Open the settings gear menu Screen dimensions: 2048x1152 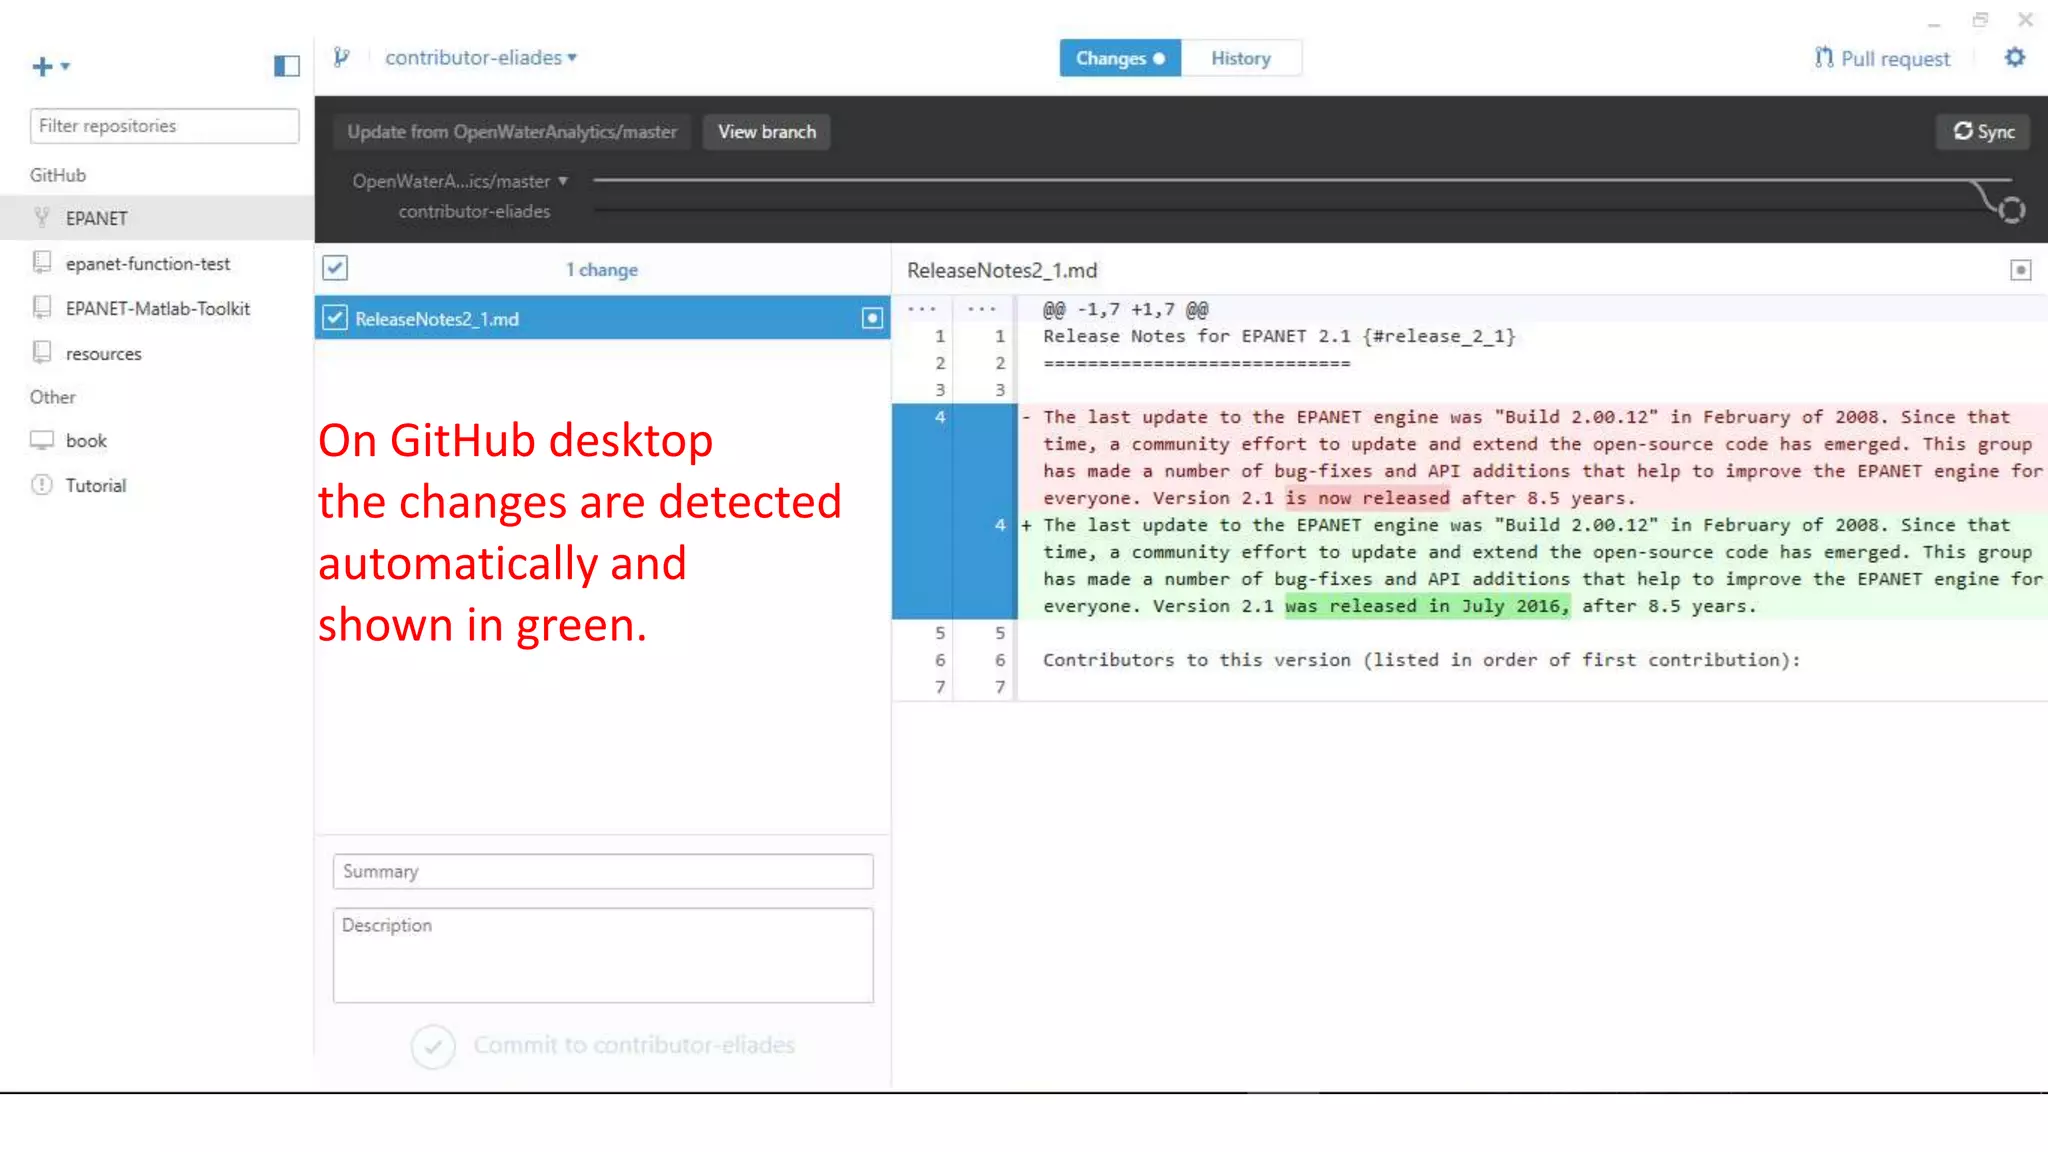[x=2015, y=58]
